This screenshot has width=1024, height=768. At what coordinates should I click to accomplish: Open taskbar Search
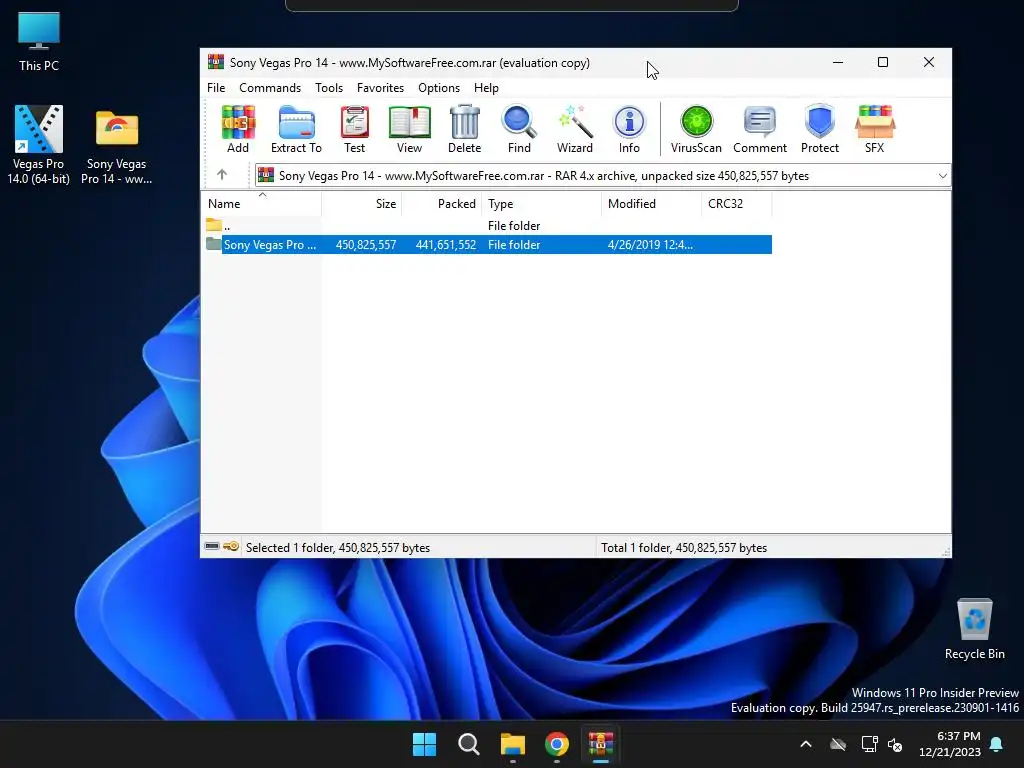coord(468,744)
